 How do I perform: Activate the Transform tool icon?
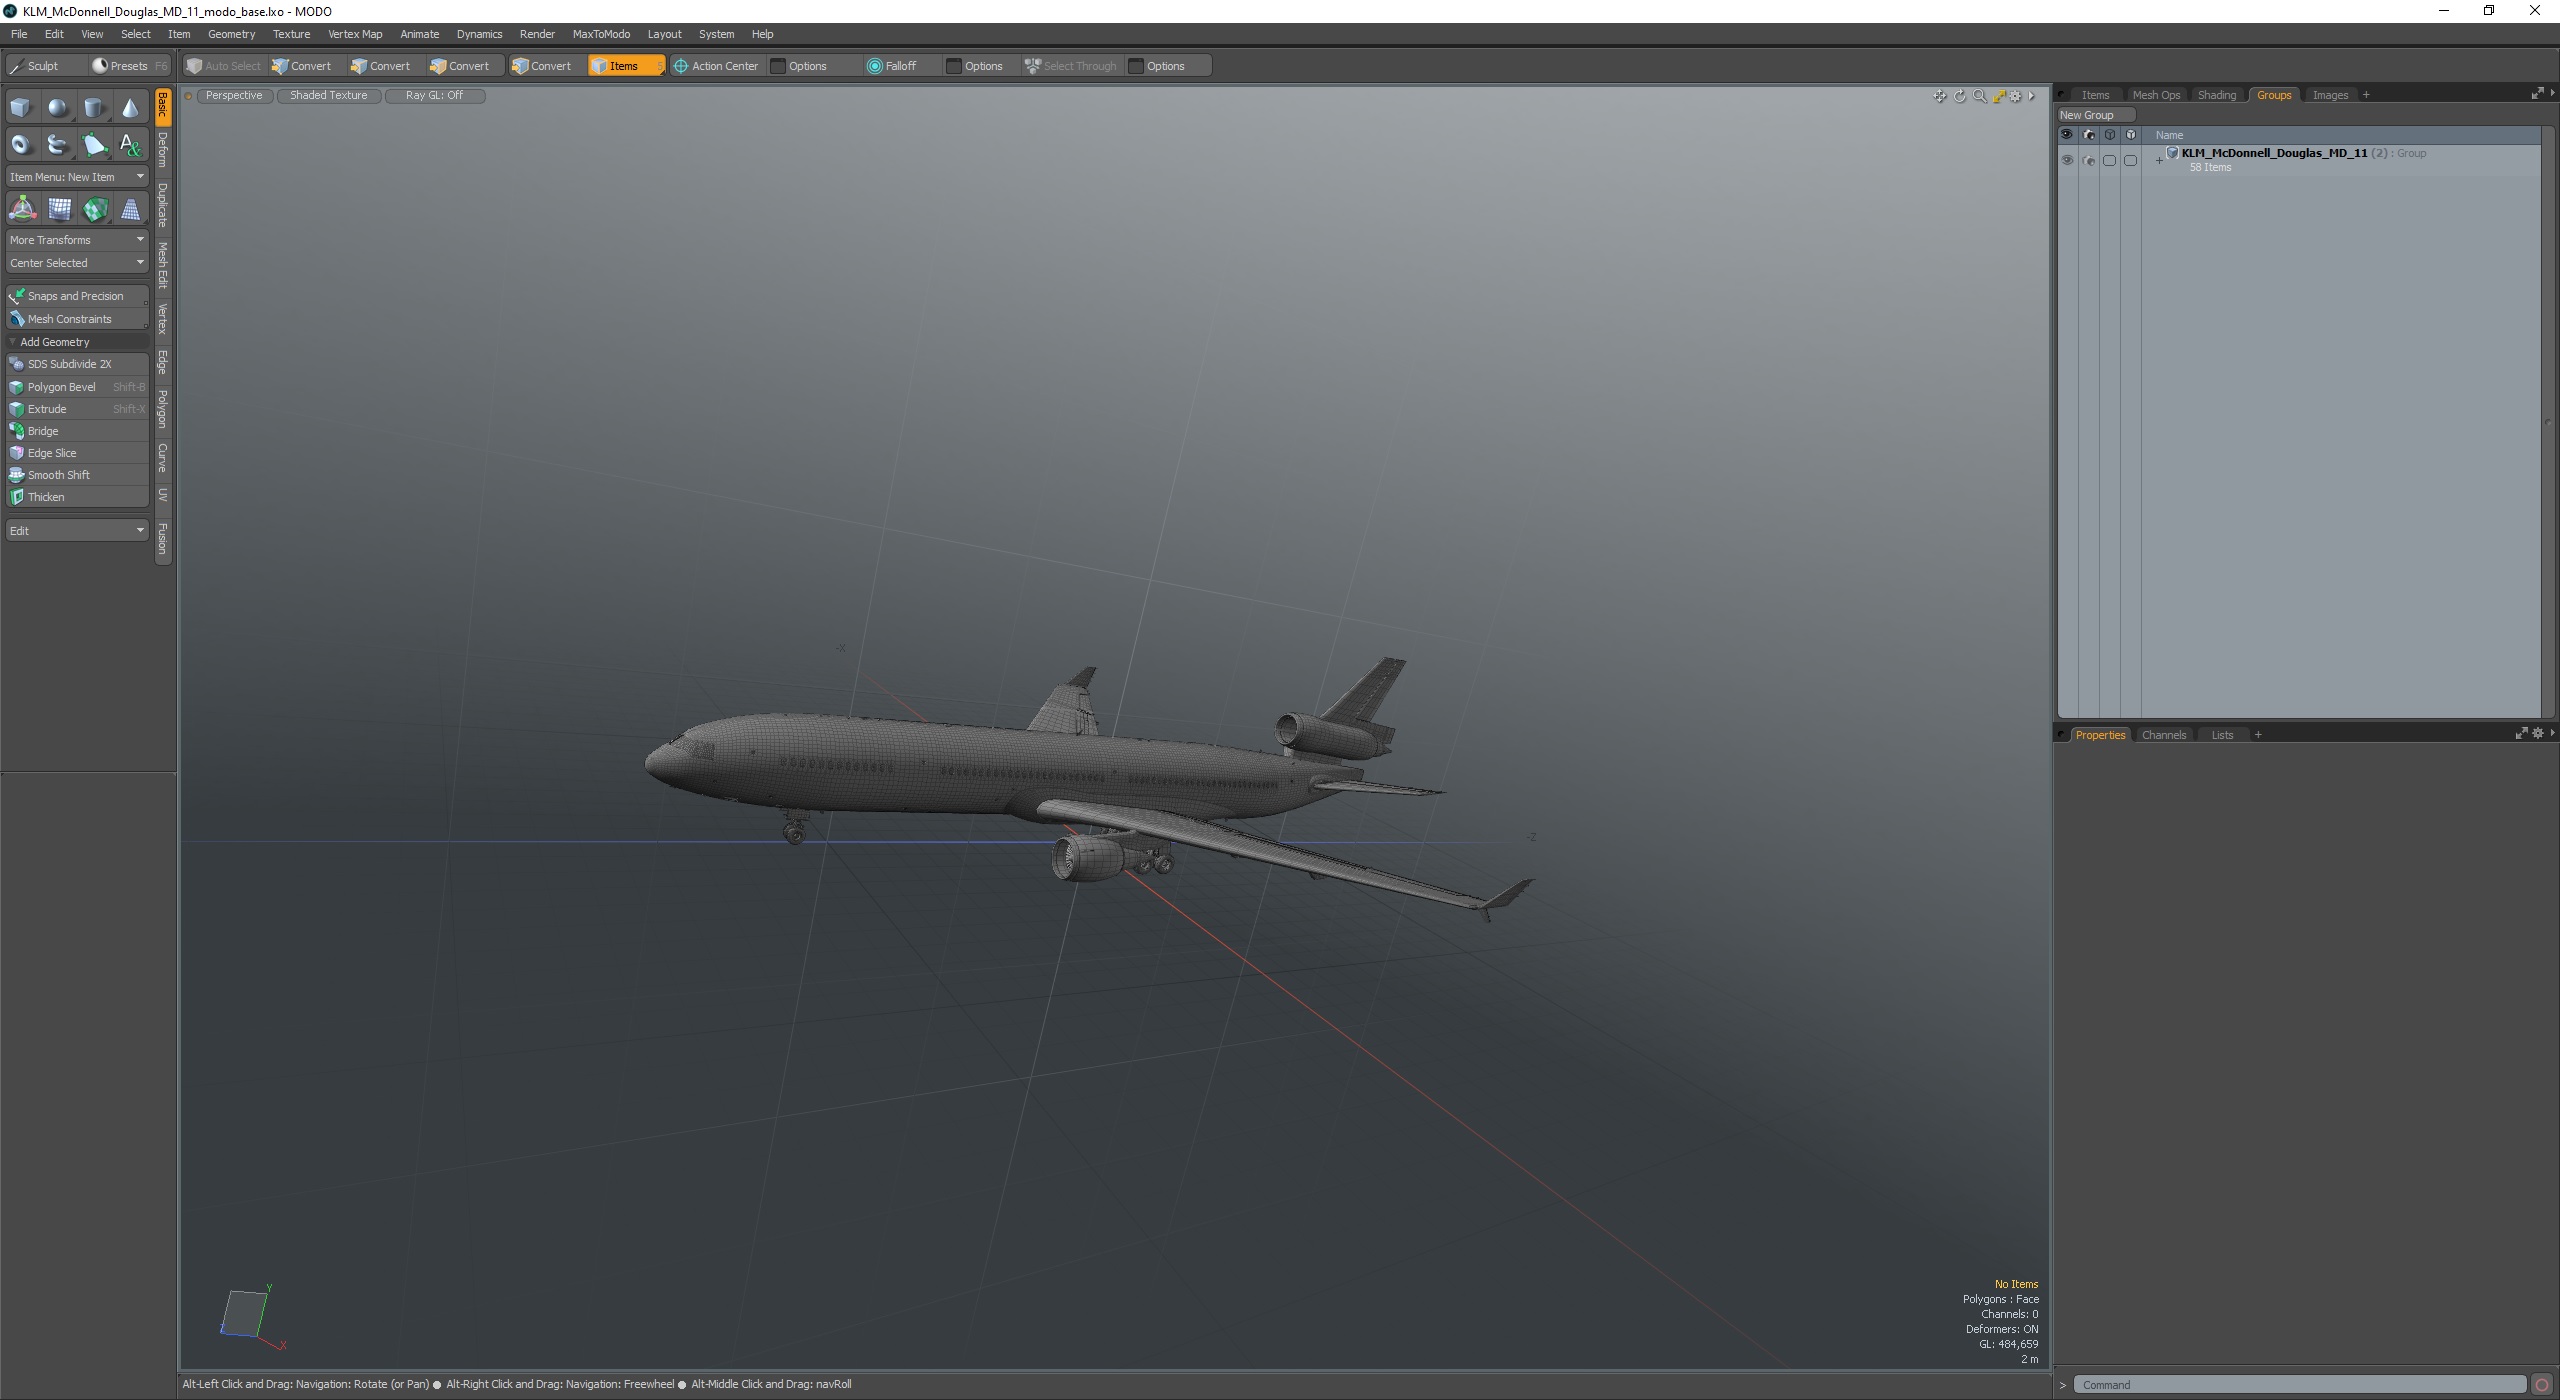coord(22,209)
